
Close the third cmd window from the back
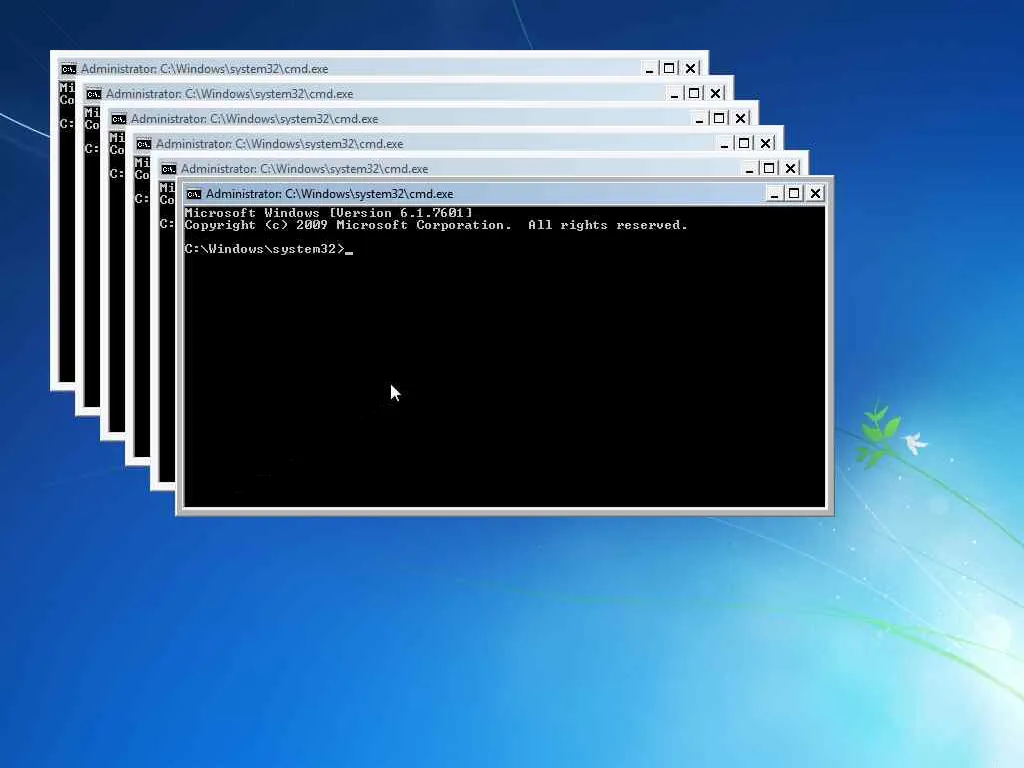(x=740, y=118)
